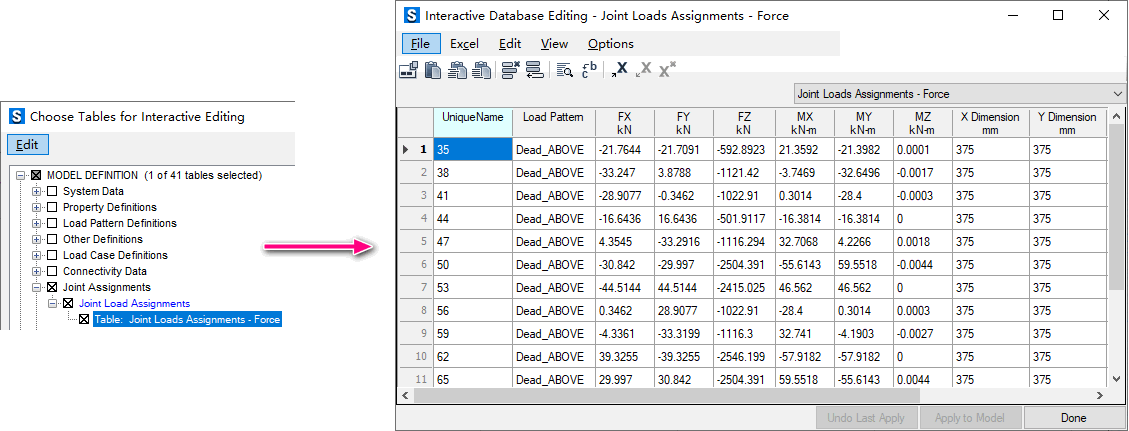Check the System Data checkbox
Screen dimensions: 1129x431
pos(52,191)
